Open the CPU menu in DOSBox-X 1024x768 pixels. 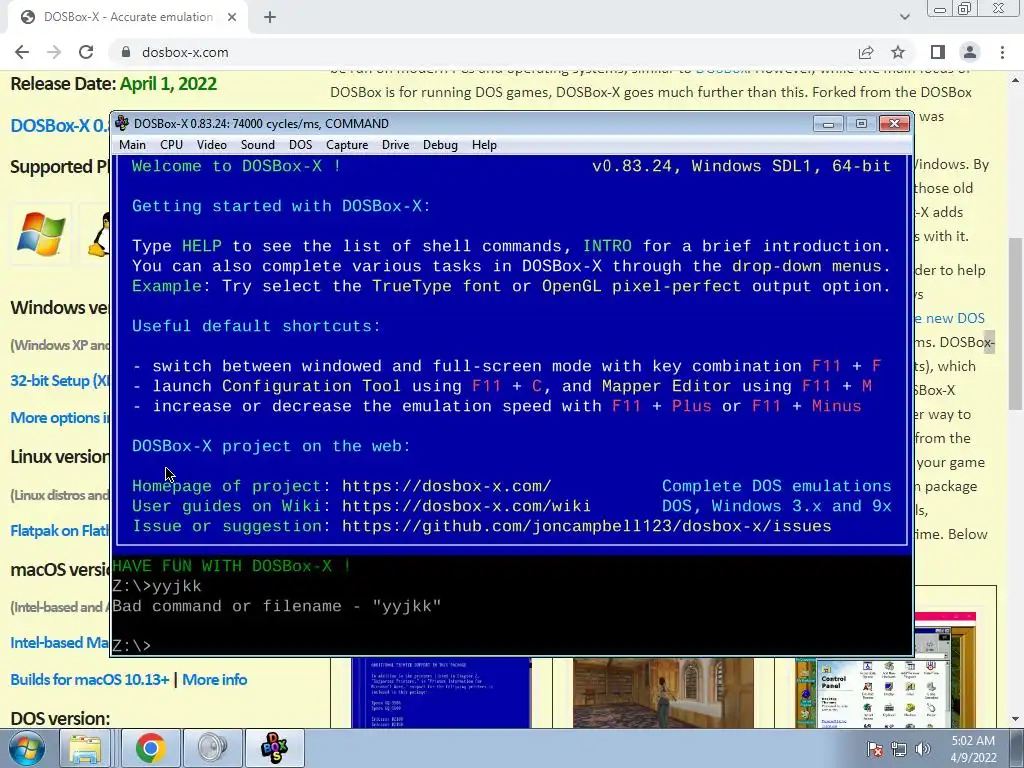click(x=172, y=145)
